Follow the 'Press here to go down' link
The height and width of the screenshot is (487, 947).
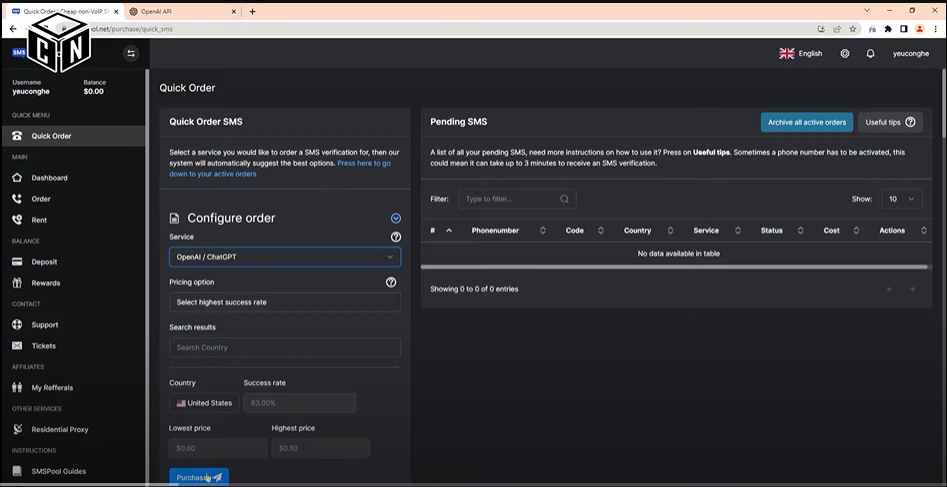tap(364, 162)
